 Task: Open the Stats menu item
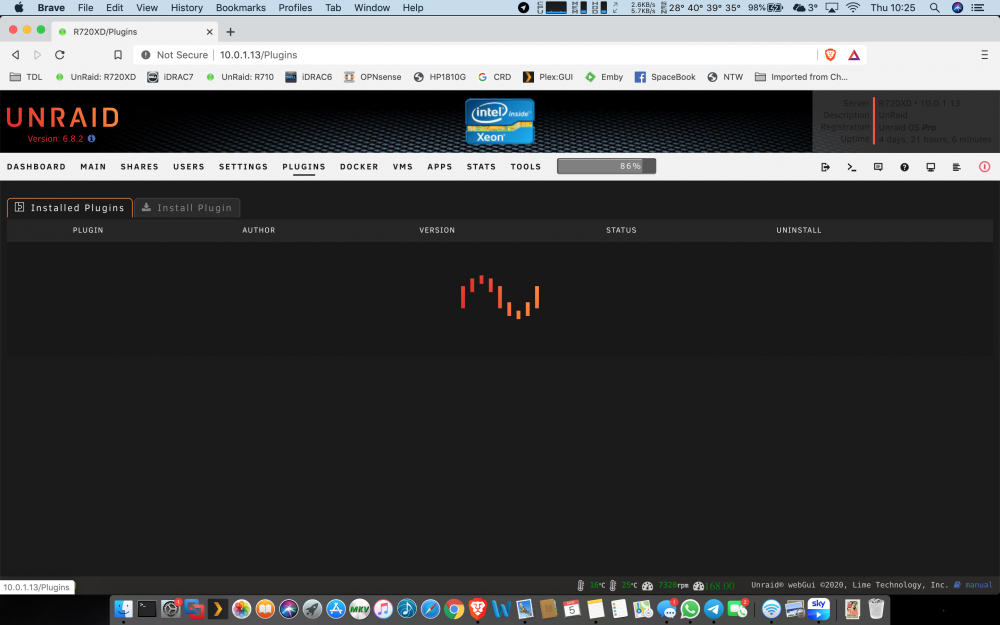(482, 166)
